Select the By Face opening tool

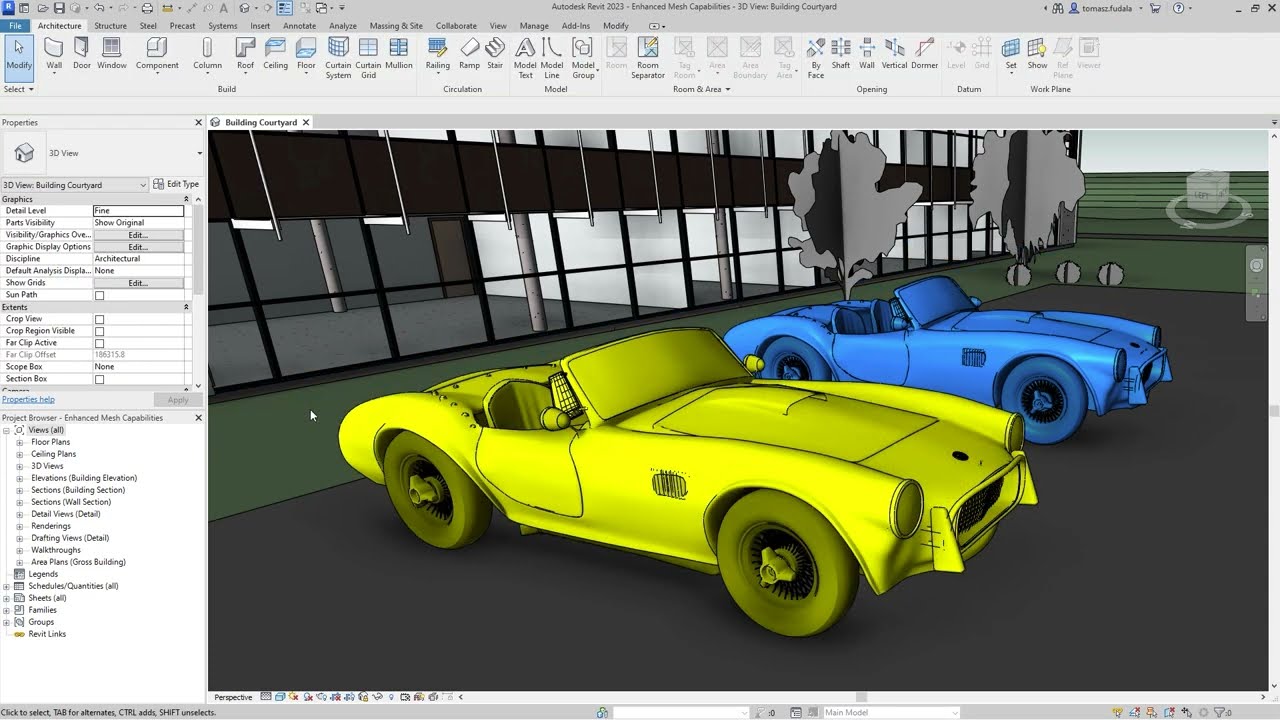click(x=816, y=58)
